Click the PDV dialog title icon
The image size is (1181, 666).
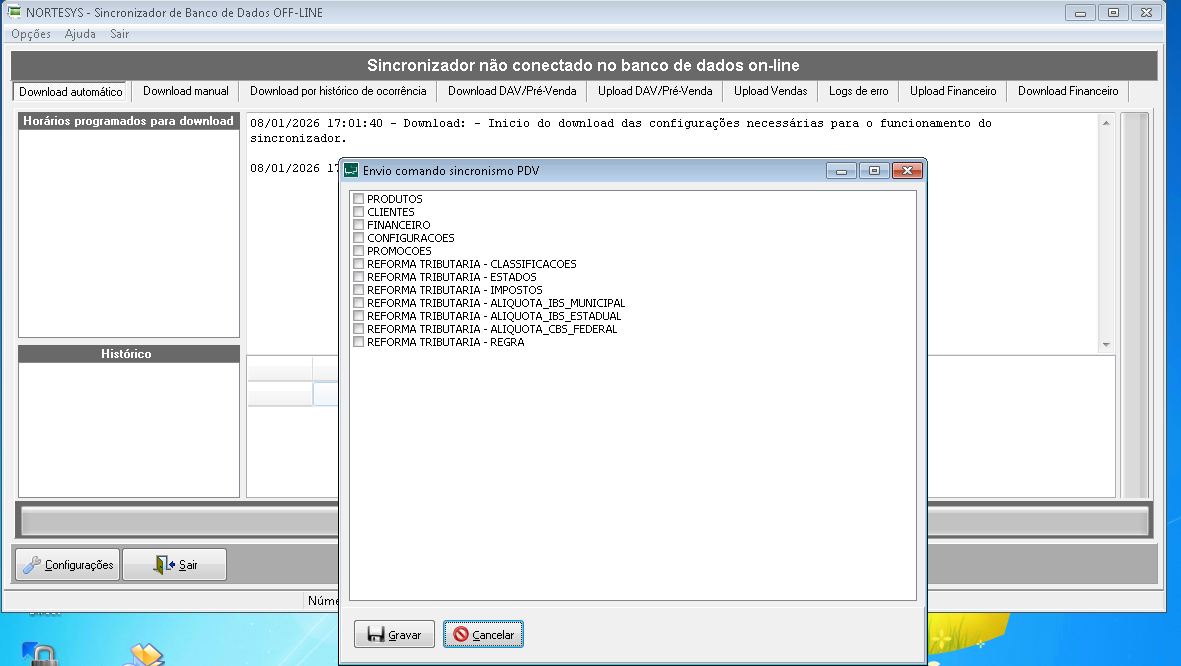pyautogui.click(x=351, y=171)
